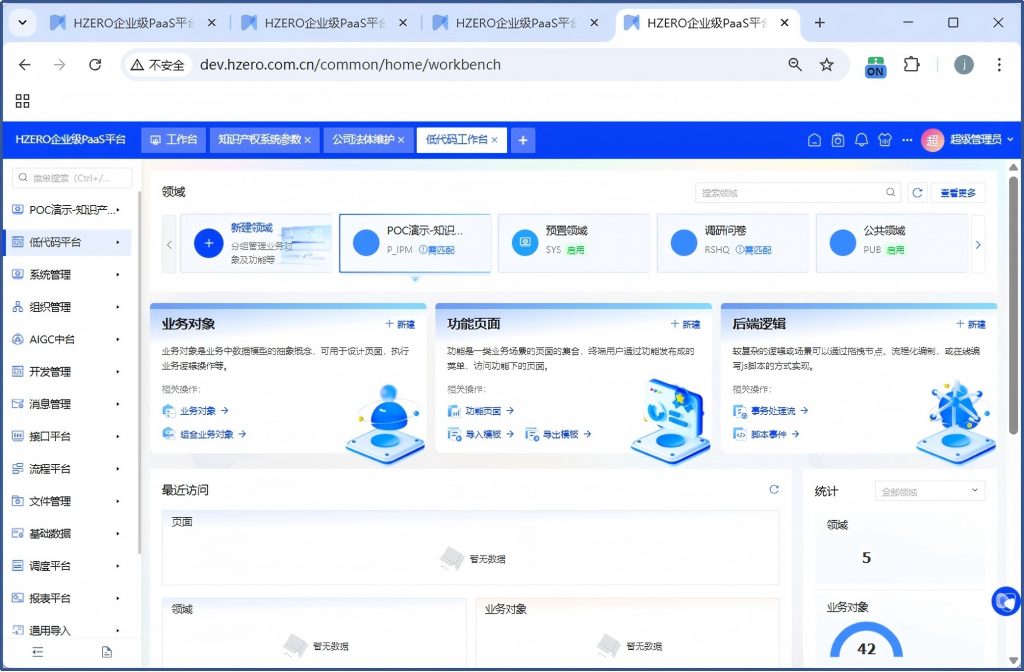Click the blue plus icon for 新建领域
1024x672 pixels.
(208, 242)
